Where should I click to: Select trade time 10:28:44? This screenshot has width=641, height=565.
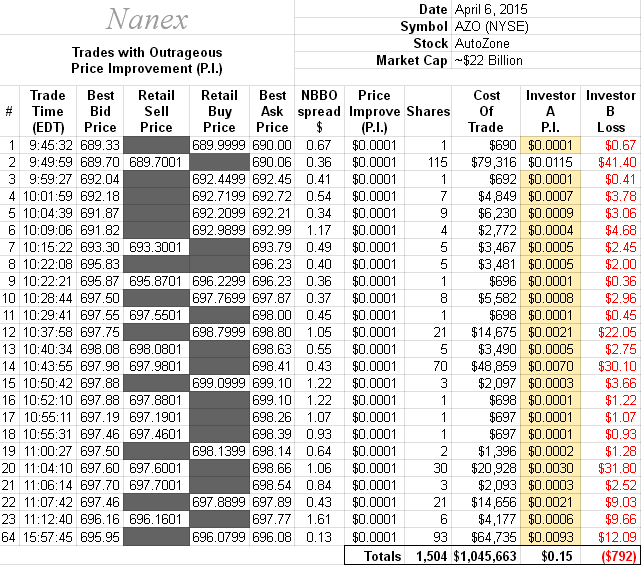tap(48, 298)
